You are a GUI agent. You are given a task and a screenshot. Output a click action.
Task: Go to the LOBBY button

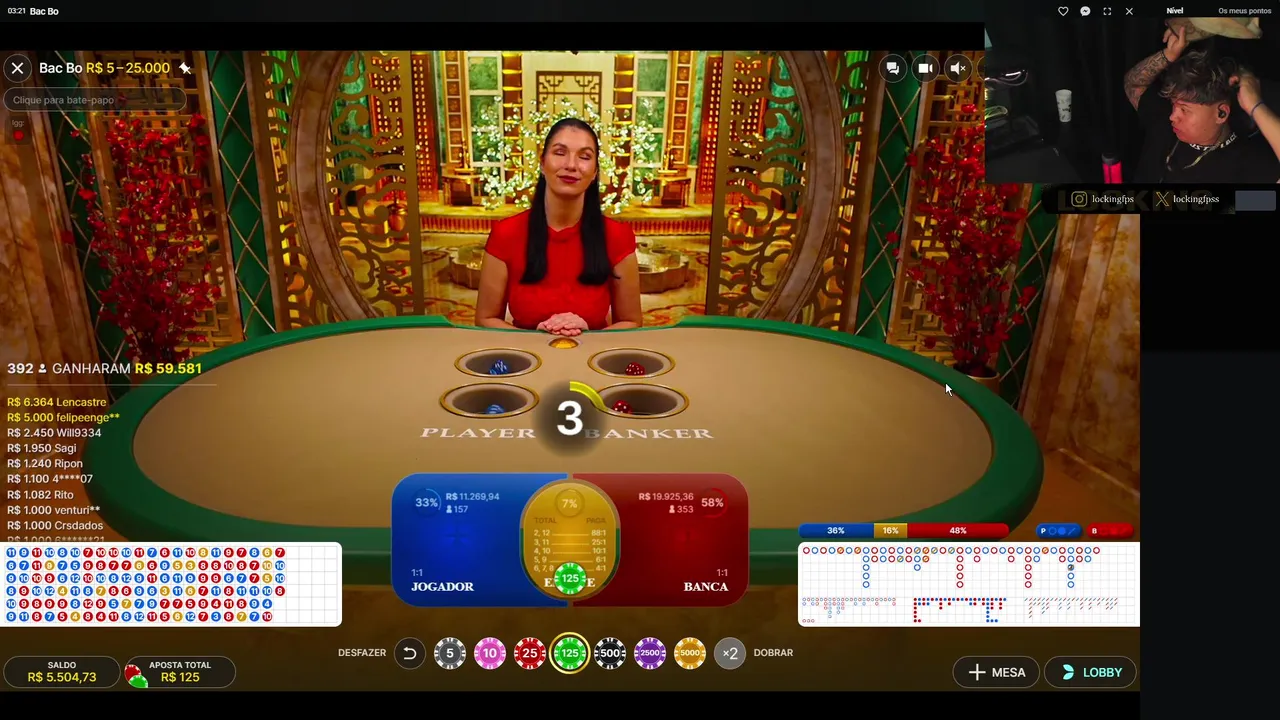click(1090, 673)
